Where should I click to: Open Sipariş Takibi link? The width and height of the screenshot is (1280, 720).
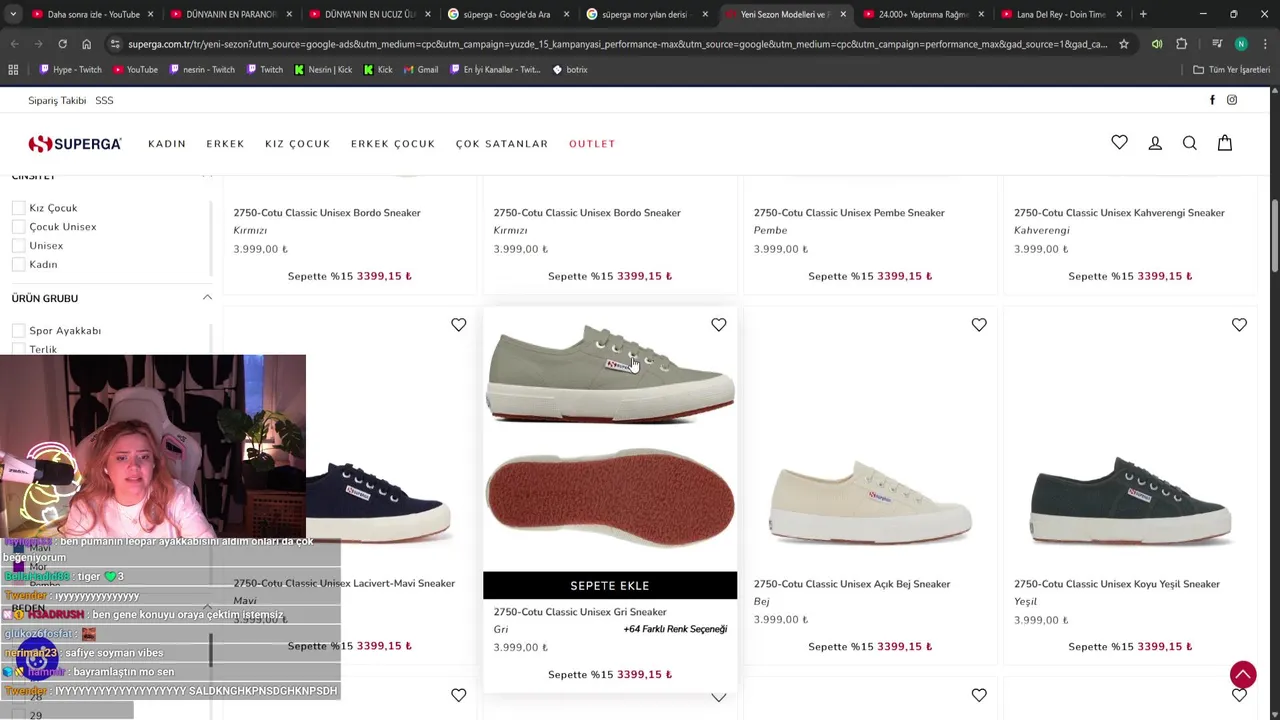pos(57,101)
